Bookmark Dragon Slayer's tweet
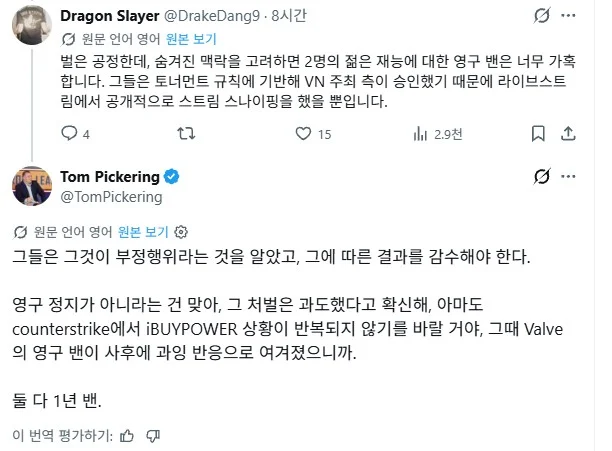The image size is (612, 451). pos(538,134)
